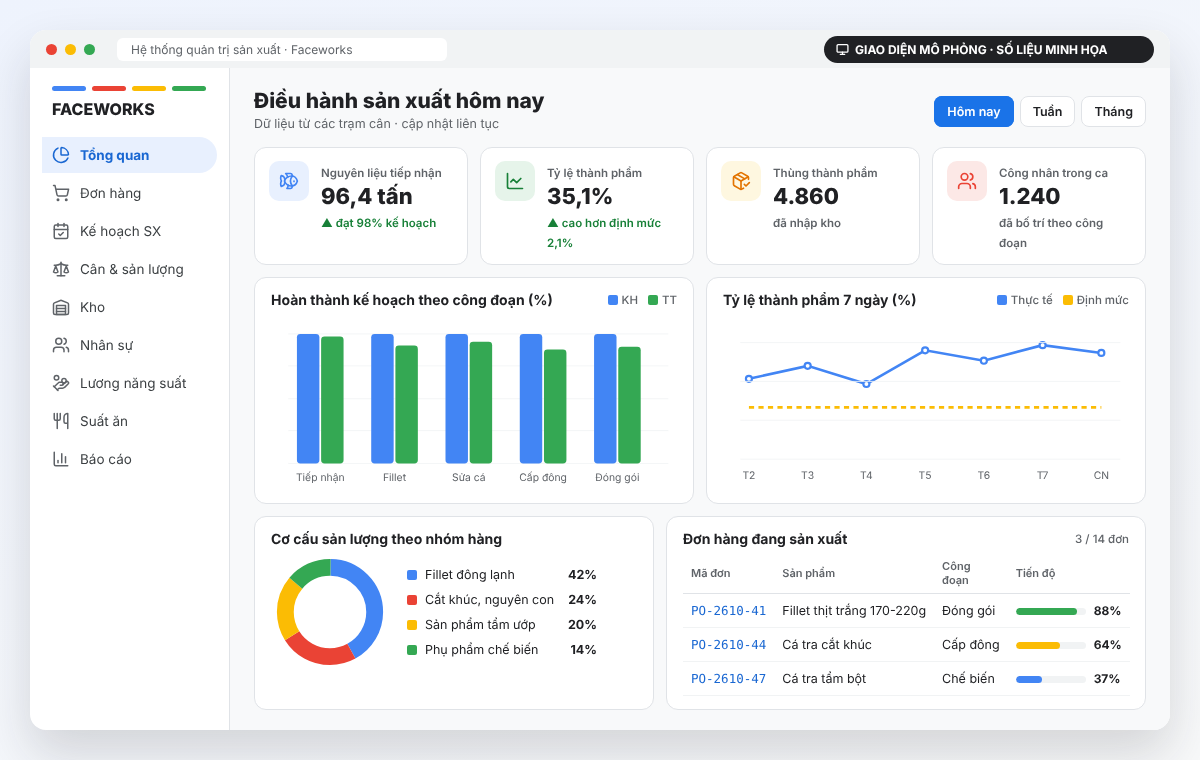Click the Nhân sự people icon
Screen dimensions: 1200x760
61,345
